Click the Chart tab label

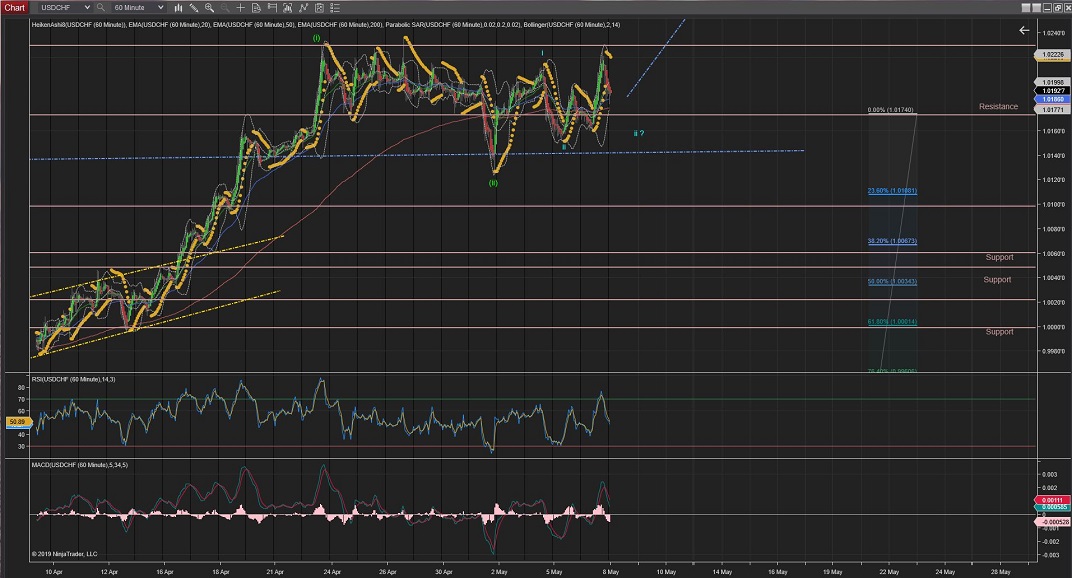(13, 7)
